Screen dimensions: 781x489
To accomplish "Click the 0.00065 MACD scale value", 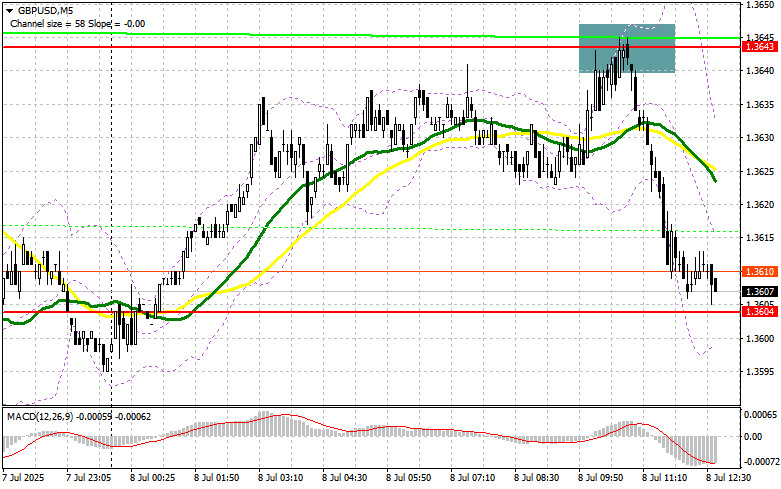I will [759, 414].
